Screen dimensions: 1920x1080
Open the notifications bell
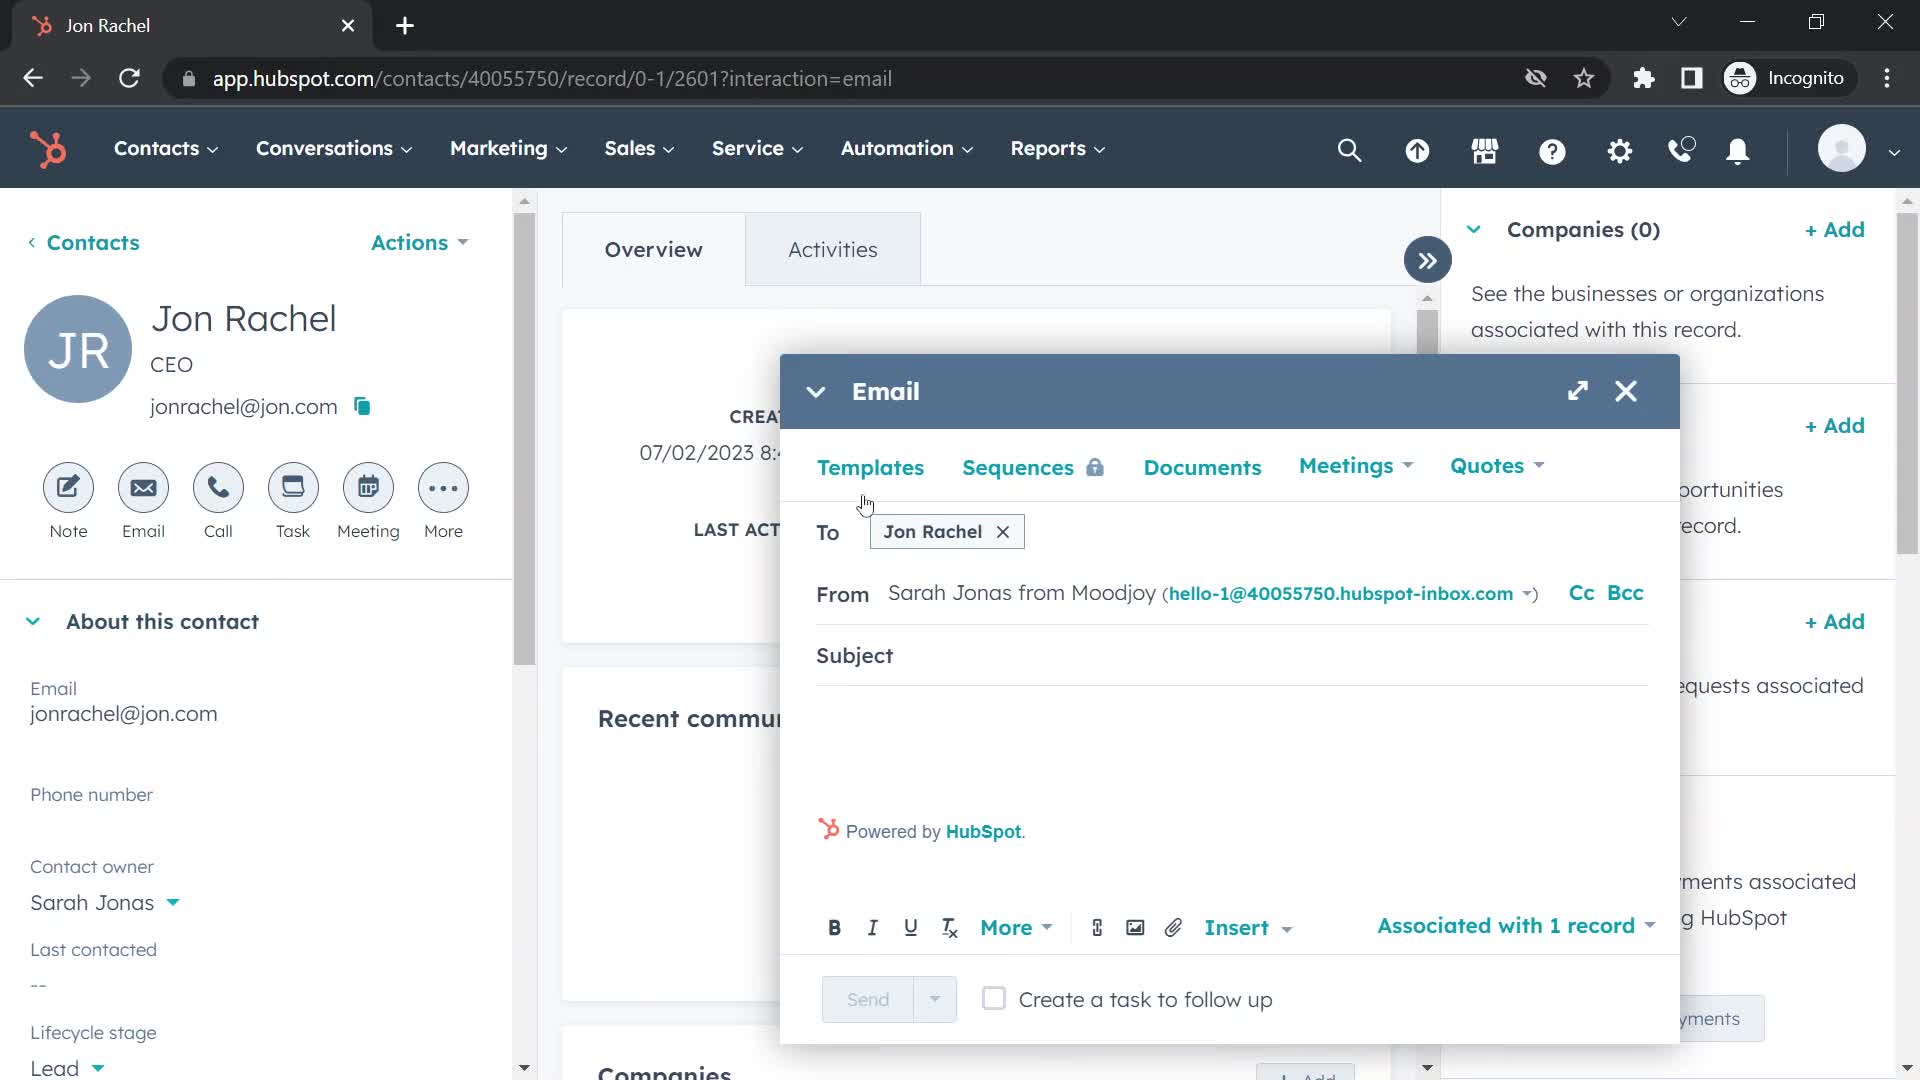[x=1738, y=151]
